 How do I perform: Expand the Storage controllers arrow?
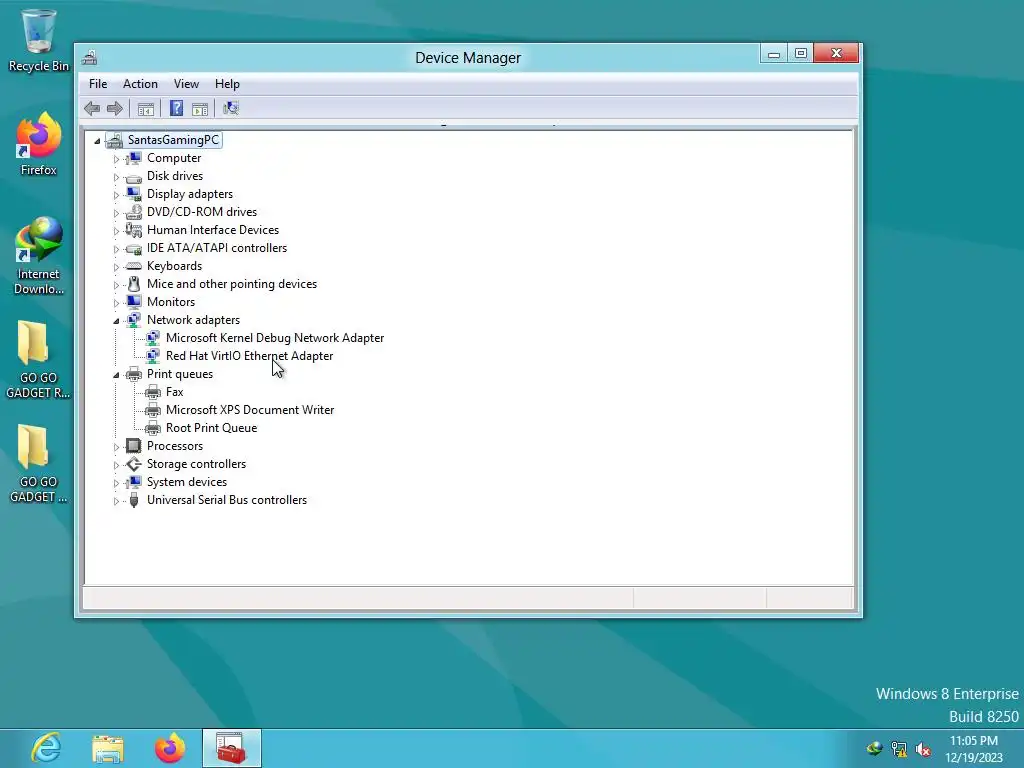pyautogui.click(x=116, y=465)
